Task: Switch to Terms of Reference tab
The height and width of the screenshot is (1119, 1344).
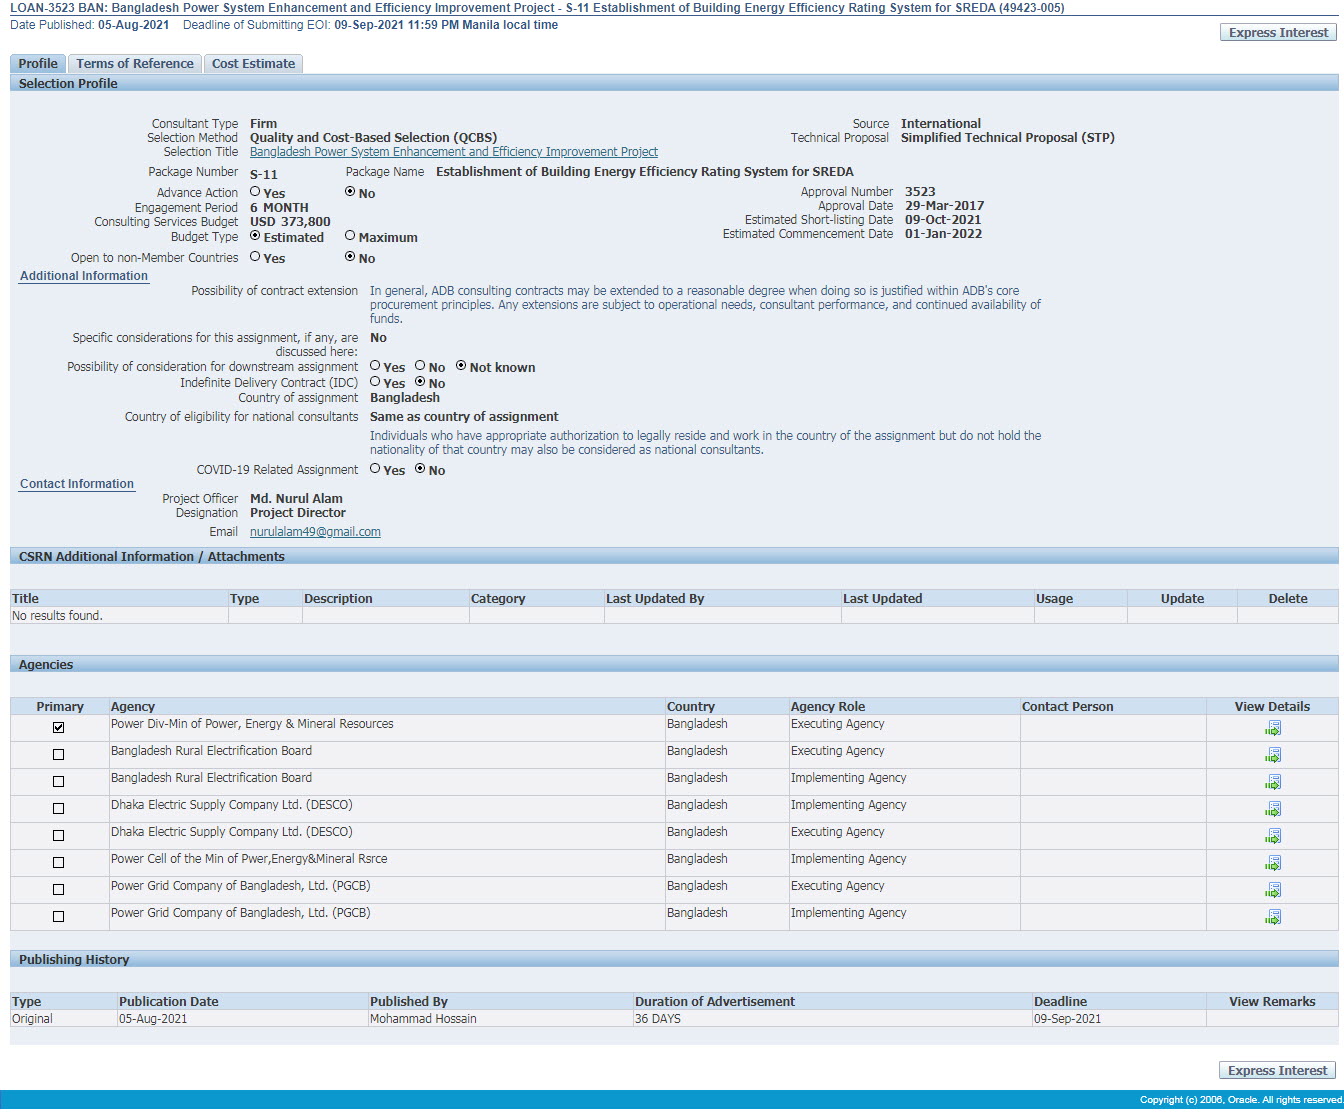Action: pos(135,63)
